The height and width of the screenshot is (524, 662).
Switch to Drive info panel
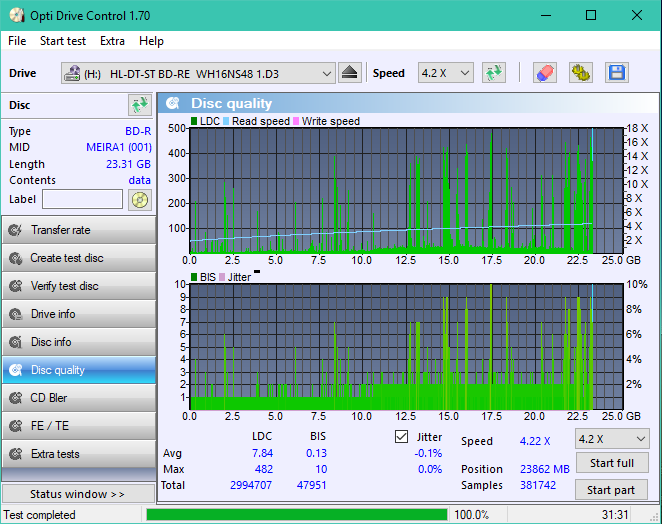[79, 314]
